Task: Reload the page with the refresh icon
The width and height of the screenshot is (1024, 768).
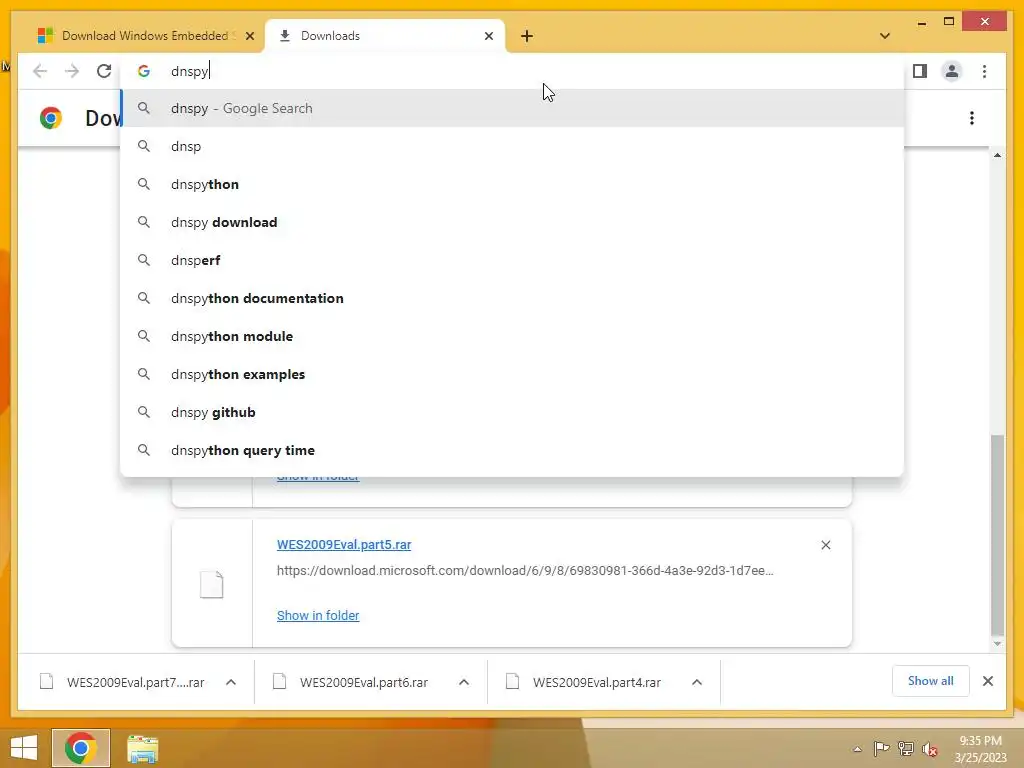Action: click(x=104, y=71)
